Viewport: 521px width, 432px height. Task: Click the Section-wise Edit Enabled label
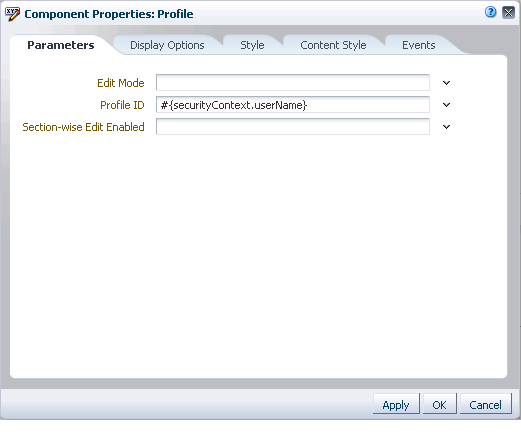click(83, 127)
